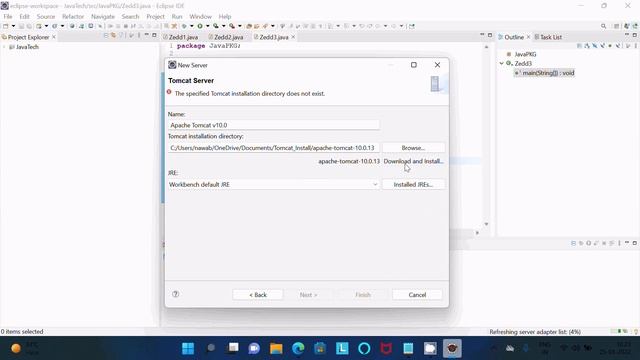This screenshot has height=360, width=640.
Task: Click the Eclipse icon in the taskbar
Action: click(x=452, y=348)
